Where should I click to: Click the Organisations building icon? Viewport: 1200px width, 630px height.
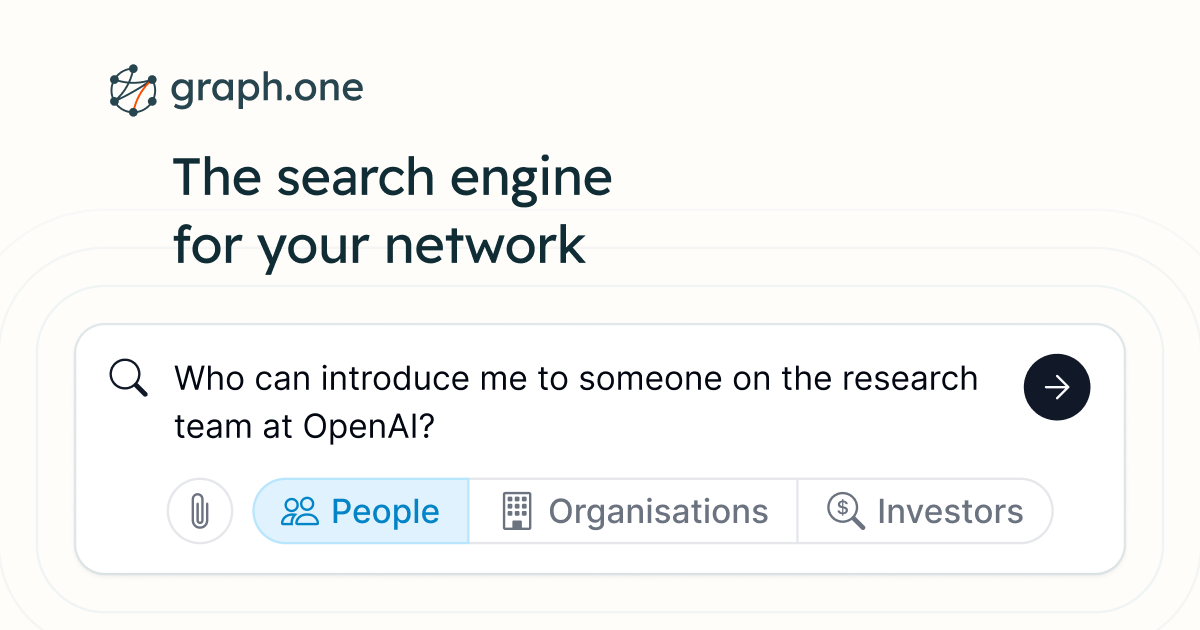[516, 511]
